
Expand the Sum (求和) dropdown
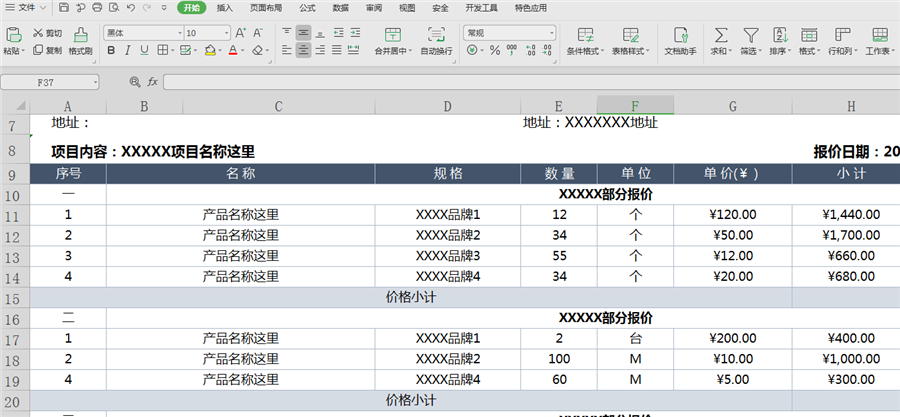click(x=720, y=41)
